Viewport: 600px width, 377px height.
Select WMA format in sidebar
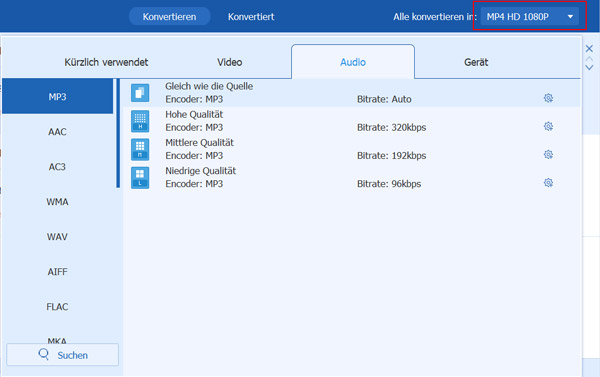click(x=57, y=202)
